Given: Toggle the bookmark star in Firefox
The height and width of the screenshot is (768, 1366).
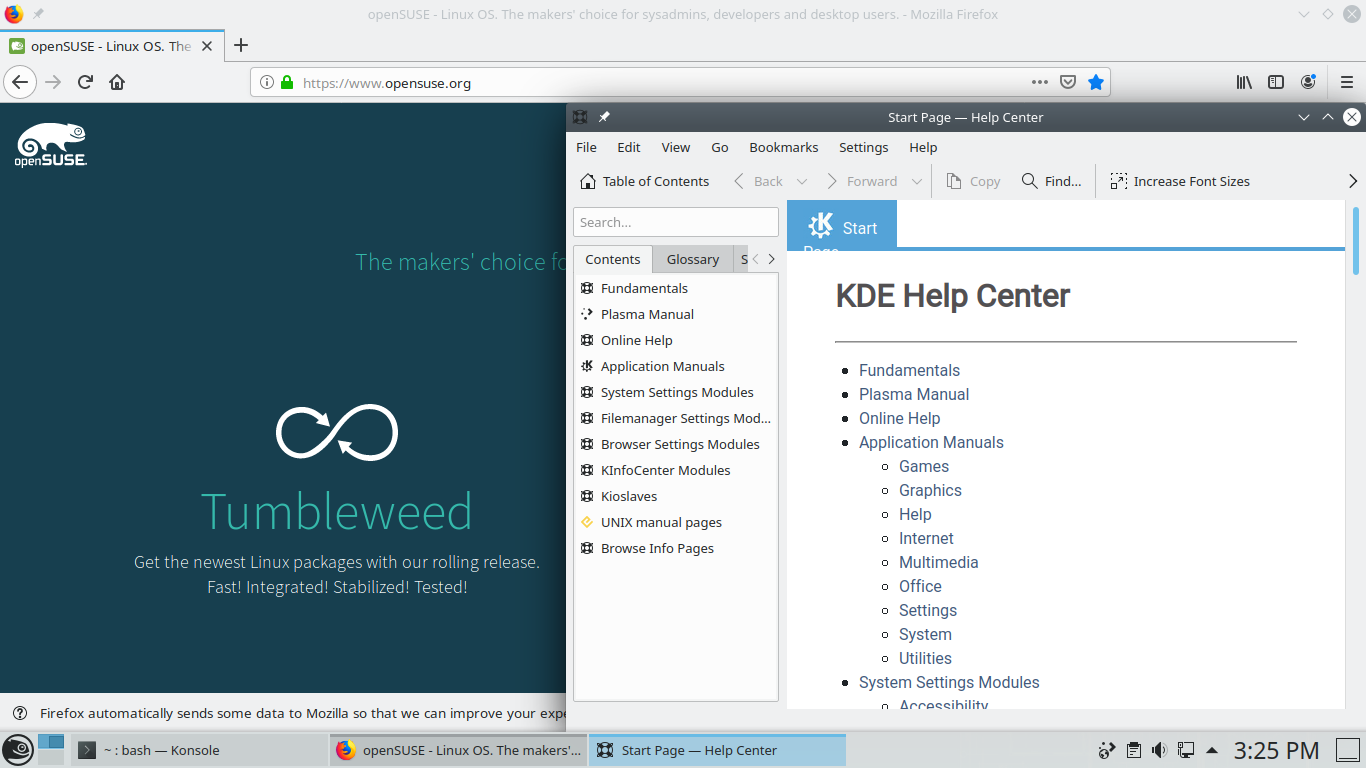Looking at the screenshot, I should (1096, 82).
